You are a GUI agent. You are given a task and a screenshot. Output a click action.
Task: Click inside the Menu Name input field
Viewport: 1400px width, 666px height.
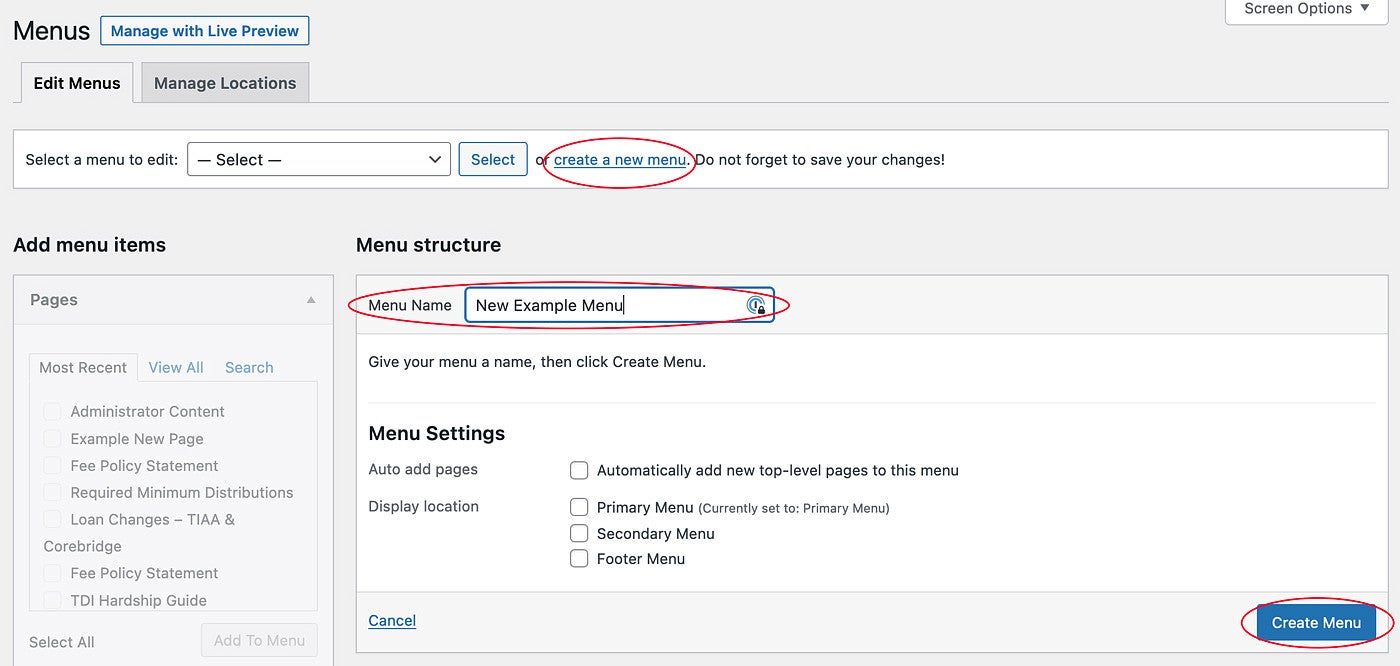tap(600, 305)
